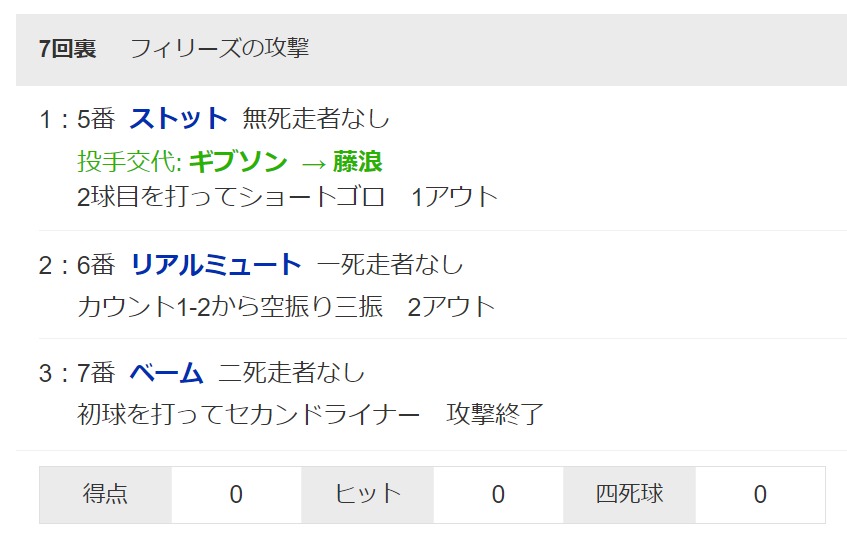This screenshot has width=847, height=540.
Task: Click pitcher name ギブソン
Action: (238, 161)
